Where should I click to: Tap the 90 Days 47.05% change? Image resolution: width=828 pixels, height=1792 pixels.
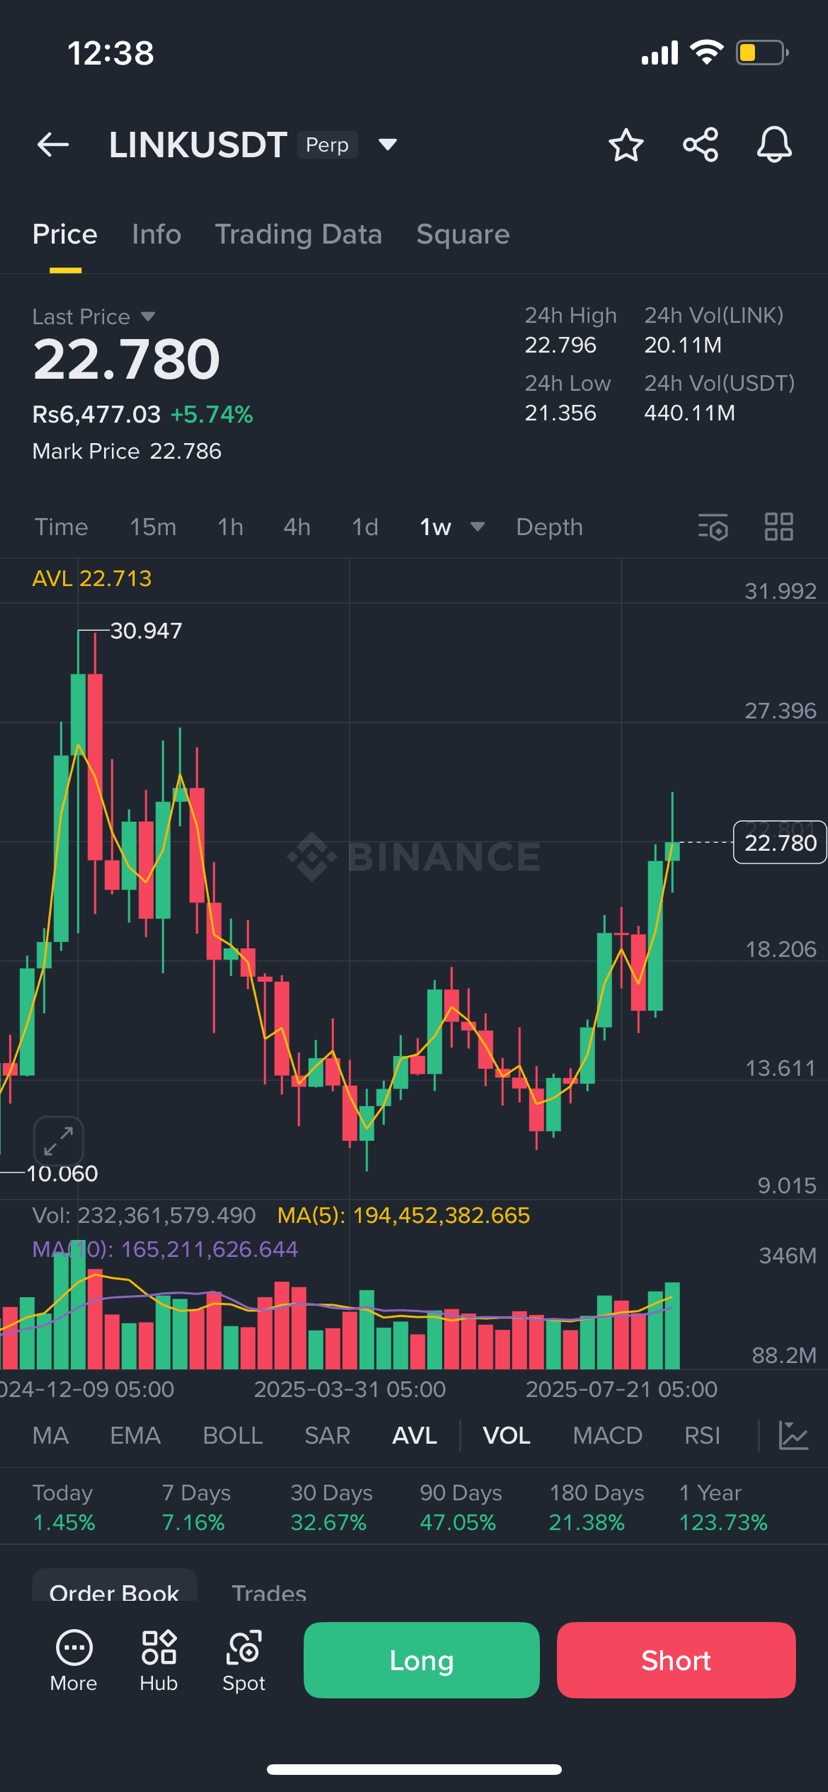click(x=461, y=1508)
